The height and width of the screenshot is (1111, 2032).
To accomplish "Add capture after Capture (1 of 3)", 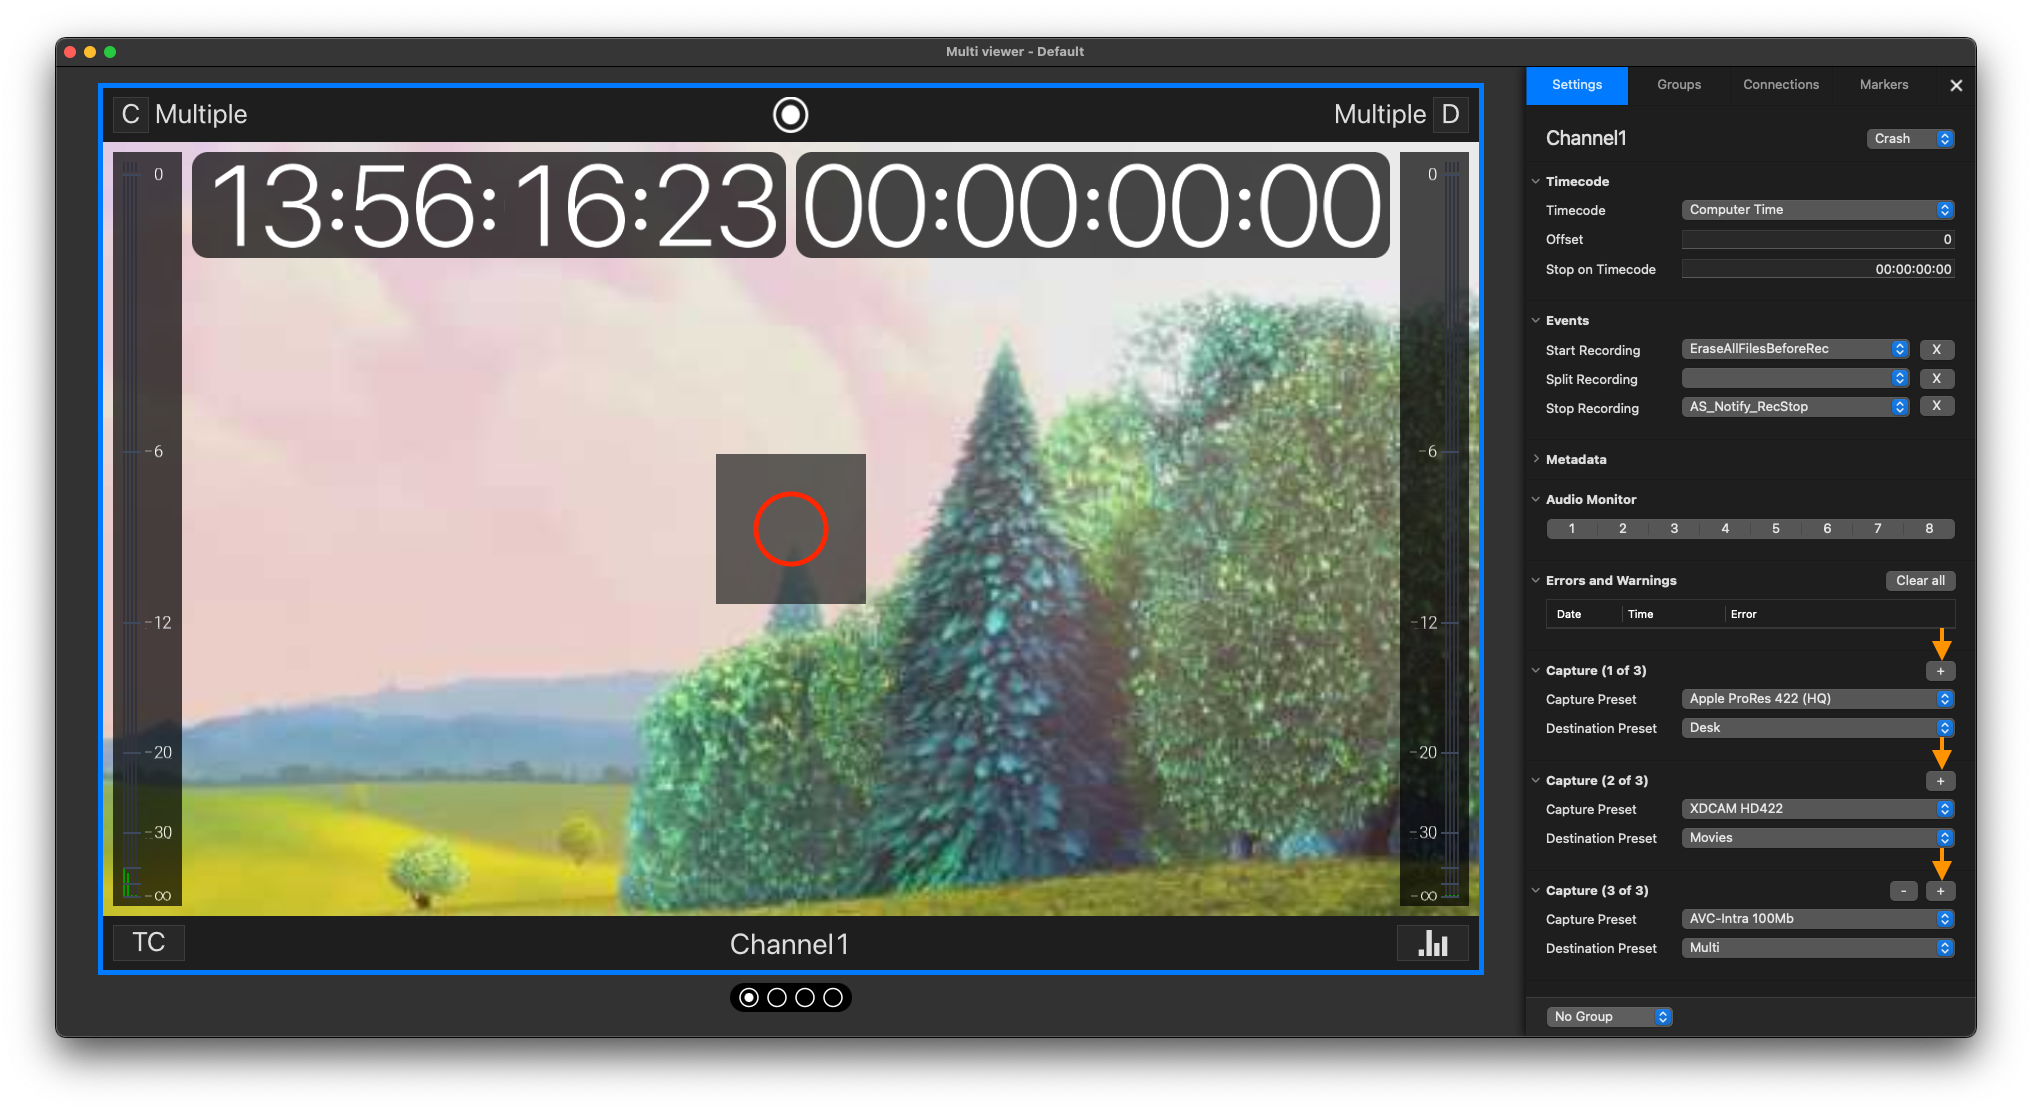I will coord(1940,671).
